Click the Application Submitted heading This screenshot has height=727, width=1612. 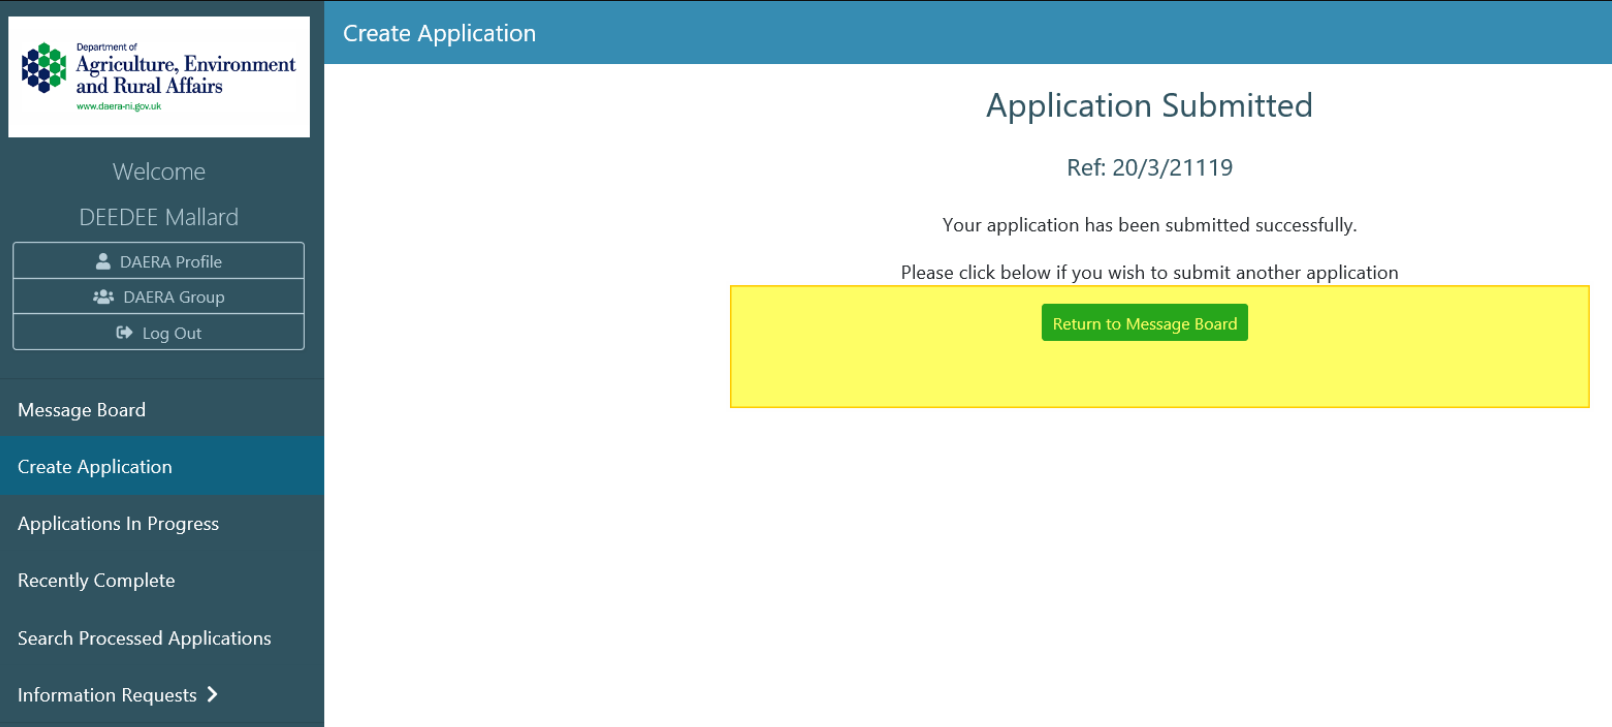pyautogui.click(x=1149, y=106)
